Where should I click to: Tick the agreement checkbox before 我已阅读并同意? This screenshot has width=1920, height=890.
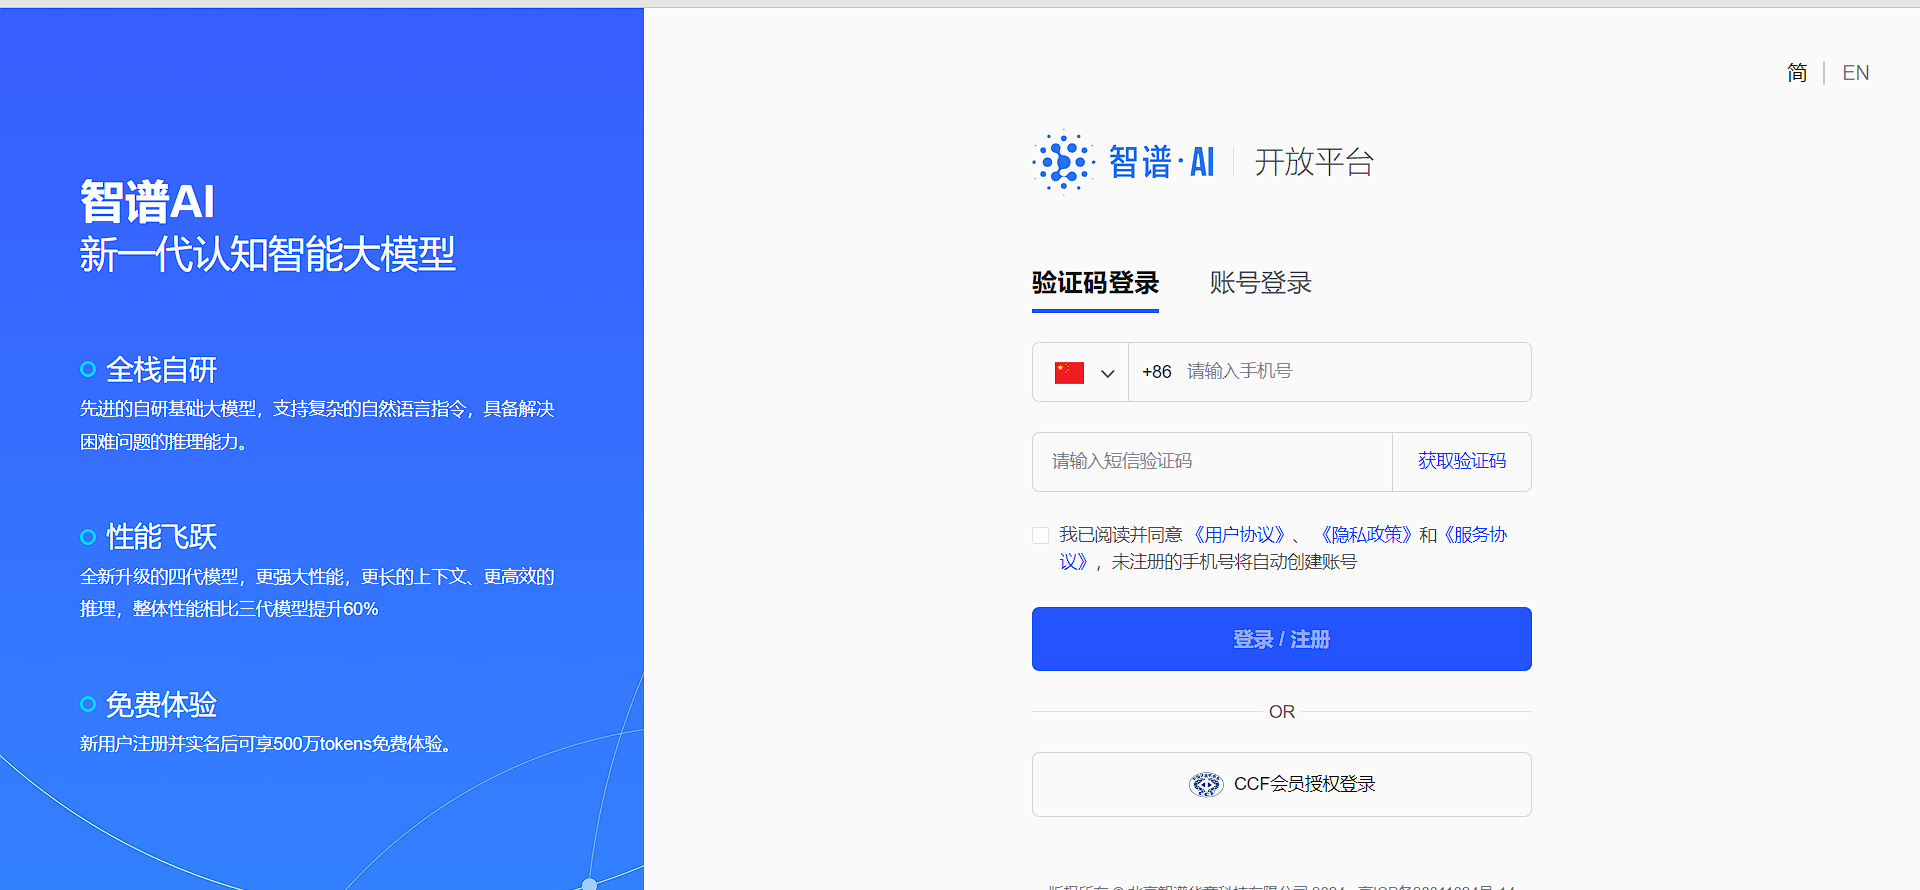coord(1041,535)
